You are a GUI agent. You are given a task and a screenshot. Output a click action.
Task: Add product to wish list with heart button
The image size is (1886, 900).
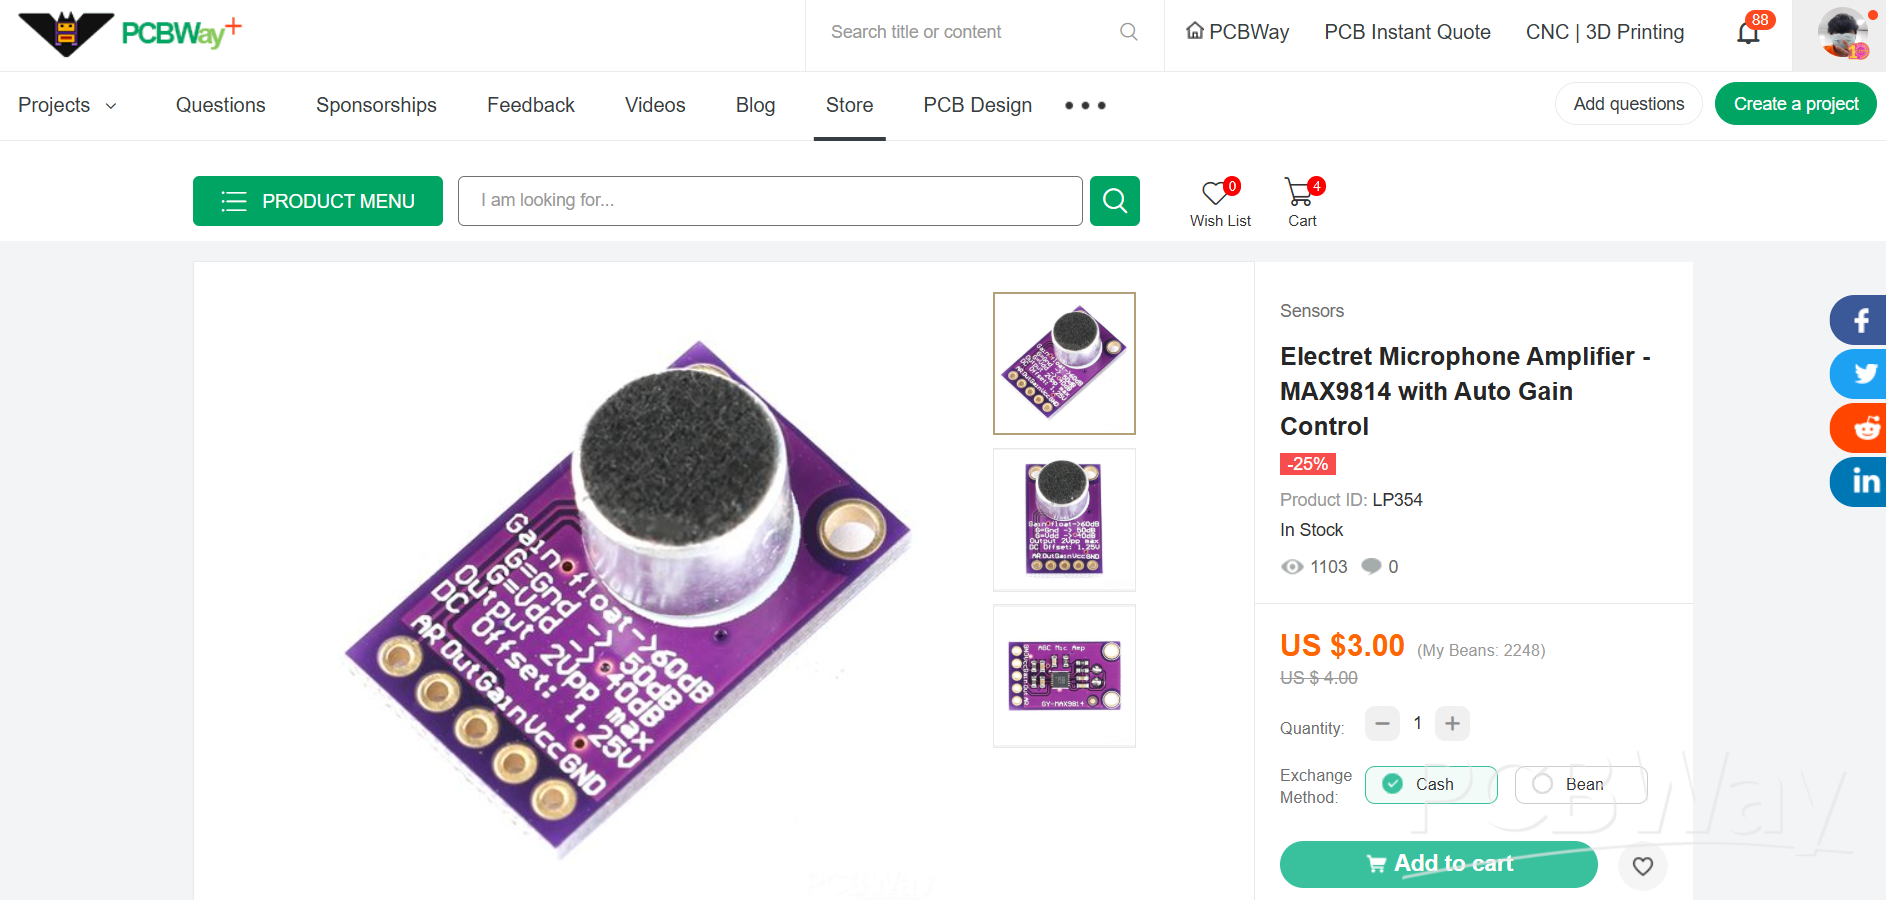pyautogui.click(x=1643, y=866)
